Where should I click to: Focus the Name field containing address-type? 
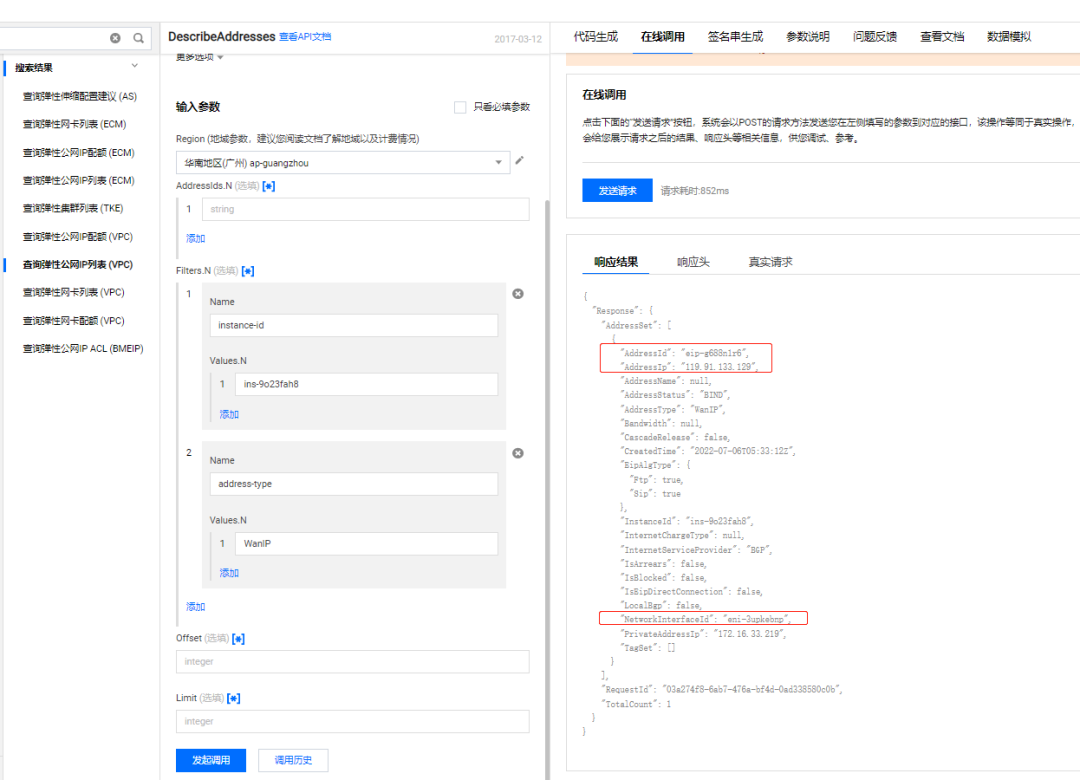click(x=353, y=484)
